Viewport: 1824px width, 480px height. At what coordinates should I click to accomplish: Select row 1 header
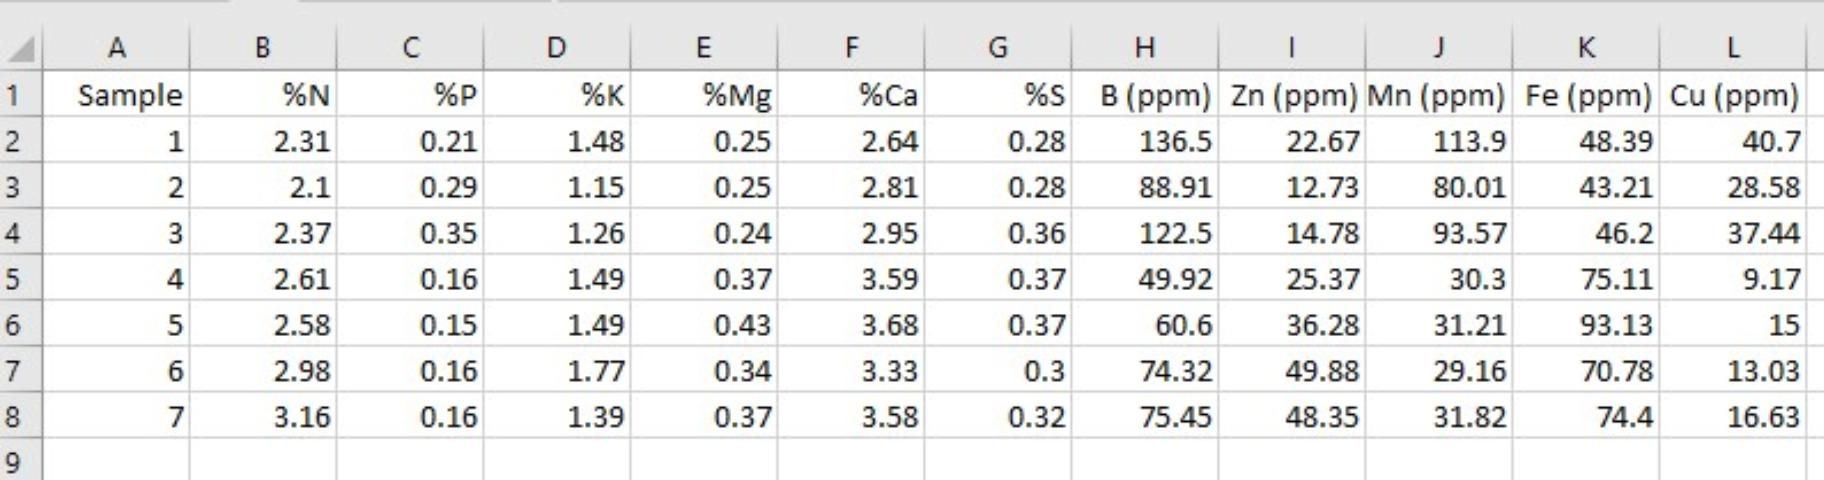(12, 96)
